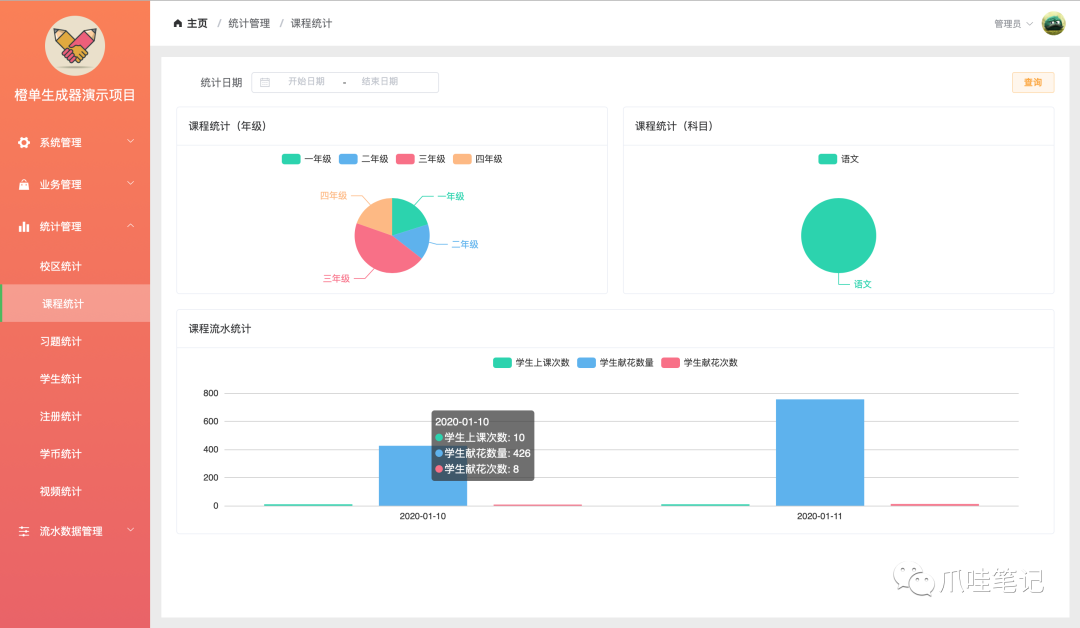
Task: Click the 课程统计（年级） card title
Action: click(x=227, y=126)
